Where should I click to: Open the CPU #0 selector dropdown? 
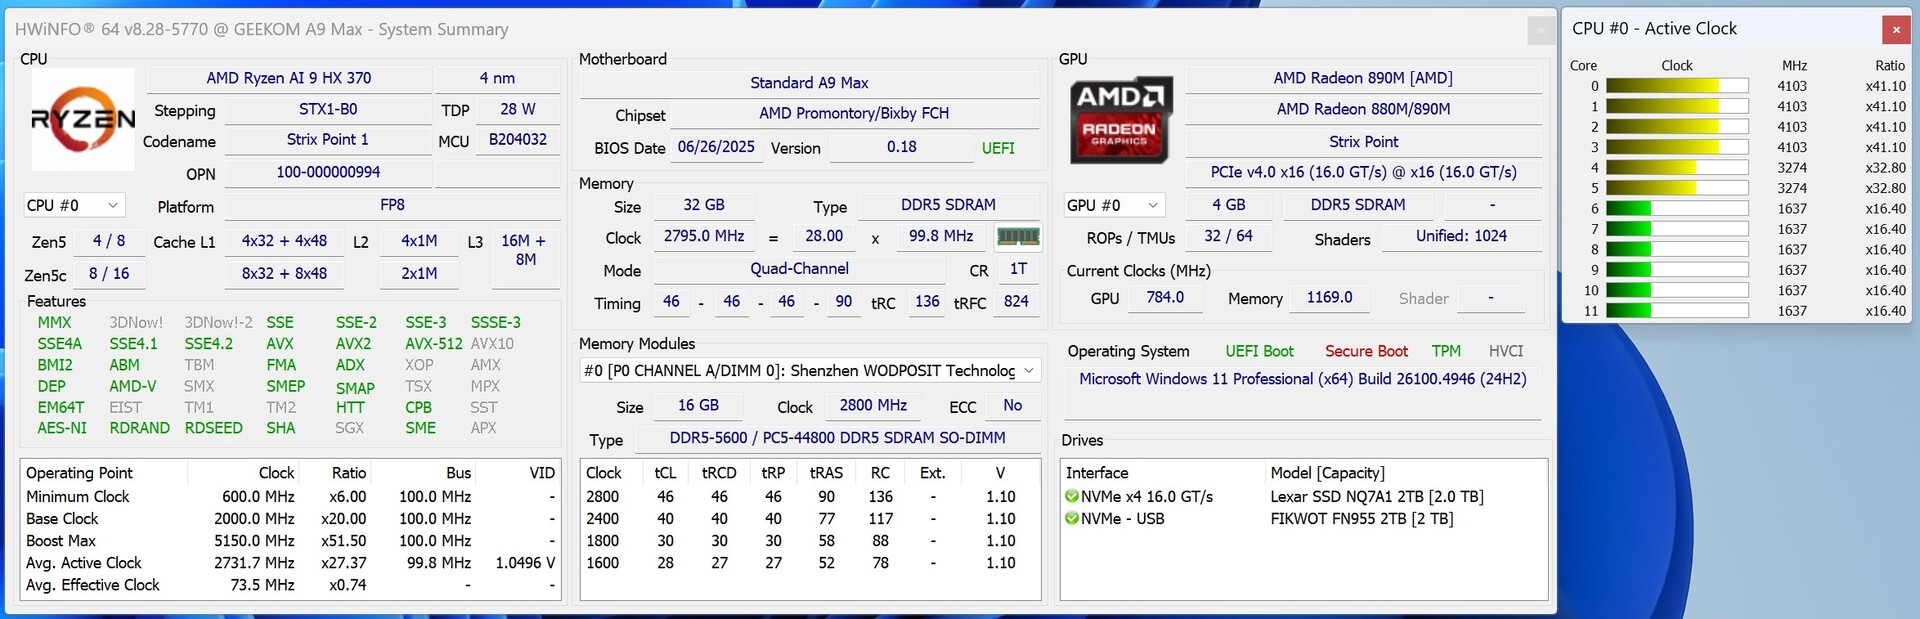click(x=74, y=205)
